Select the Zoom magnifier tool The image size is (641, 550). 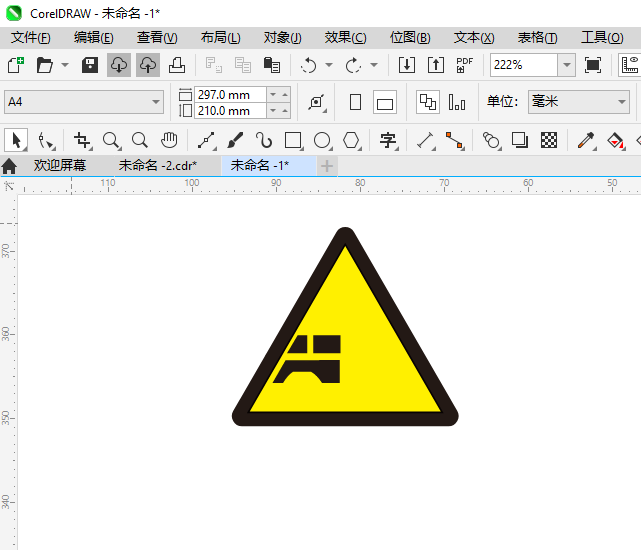point(111,141)
